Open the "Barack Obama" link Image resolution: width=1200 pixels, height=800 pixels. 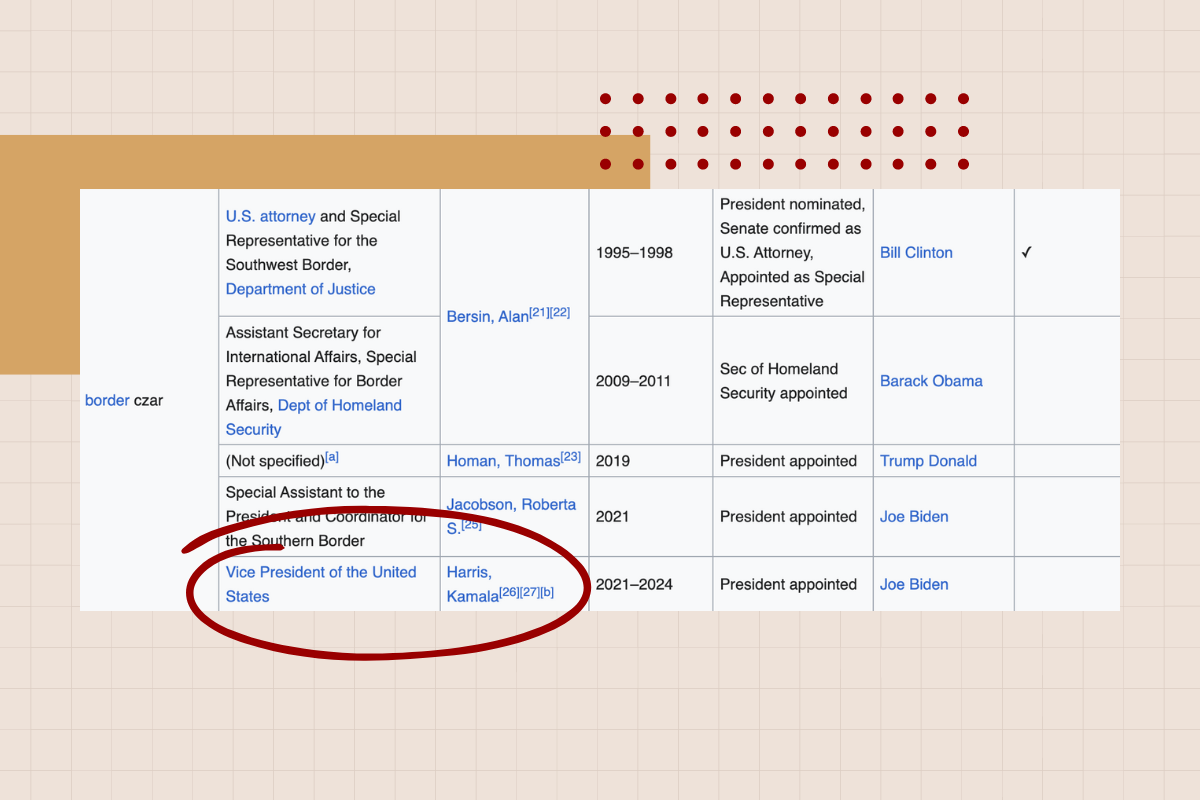click(931, 380)
